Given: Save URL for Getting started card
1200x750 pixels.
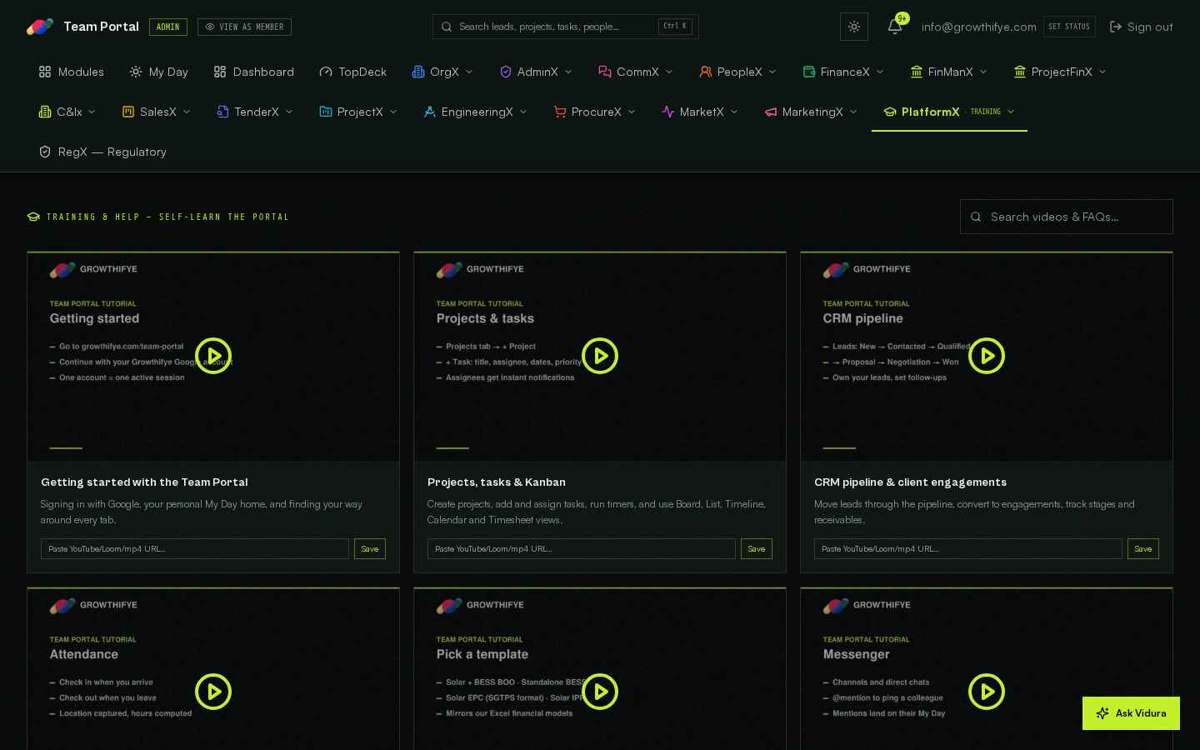Looking at the screenshot, I should [370, 548].
